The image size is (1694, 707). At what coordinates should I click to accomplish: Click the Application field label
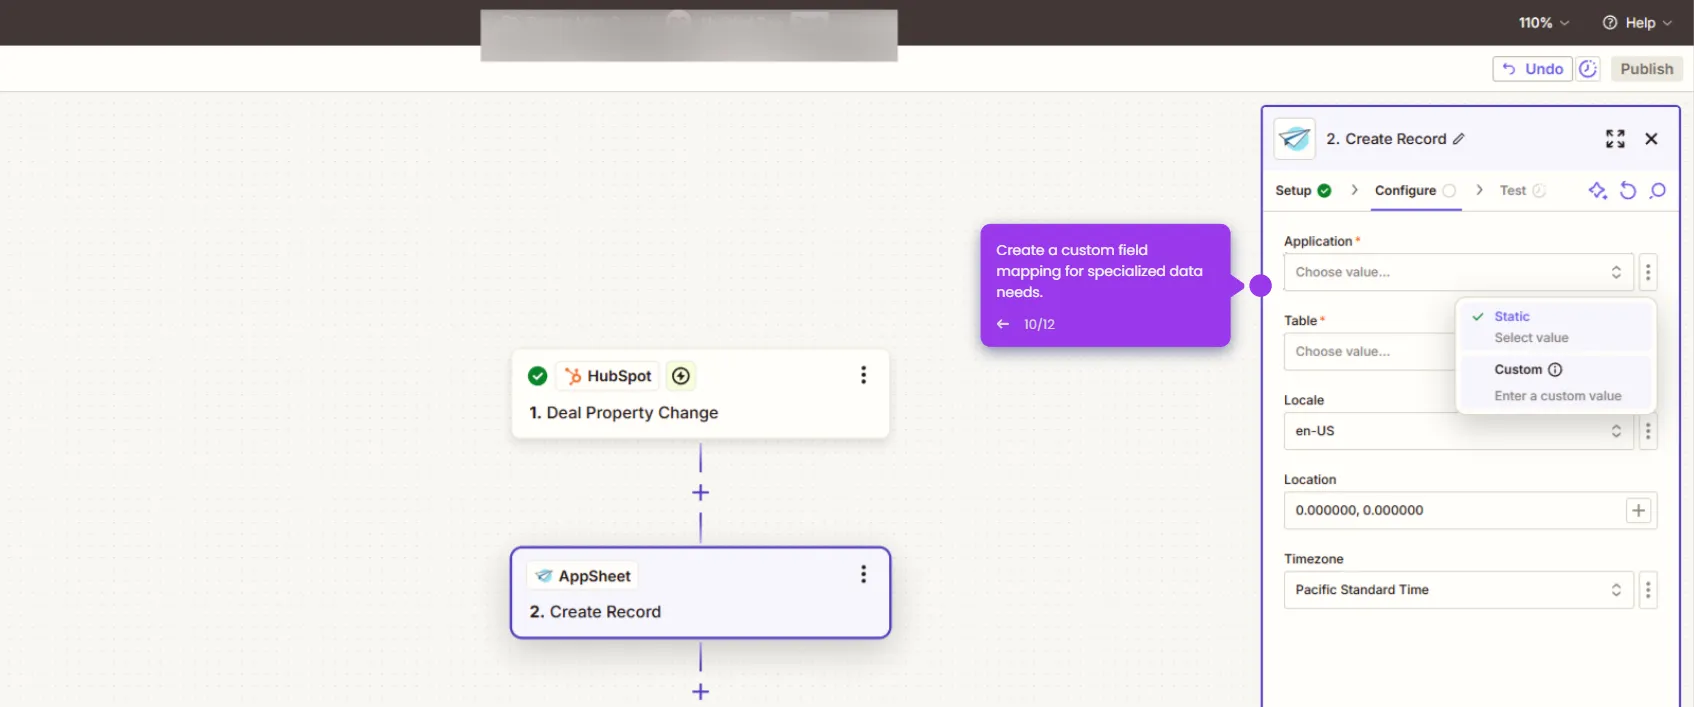coord(1318,241)
